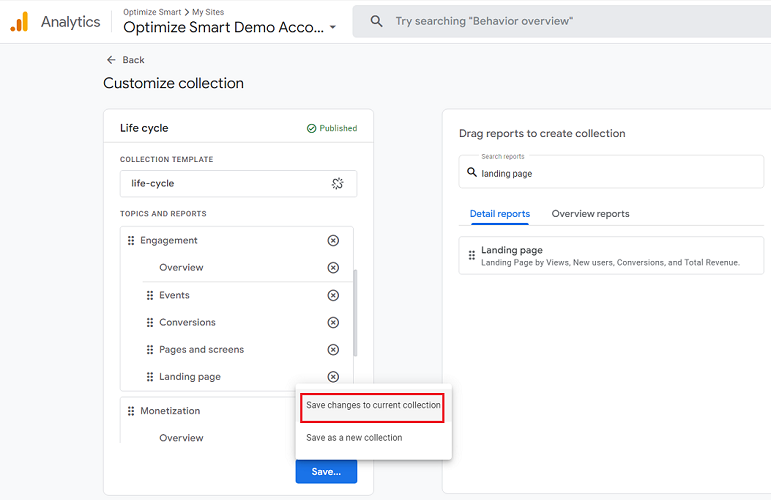The width and height of the screenshot is (771, 500).
Task: Remove Pages and screens report via X icon
Action: pyautogui.click(x=333, y=350)
